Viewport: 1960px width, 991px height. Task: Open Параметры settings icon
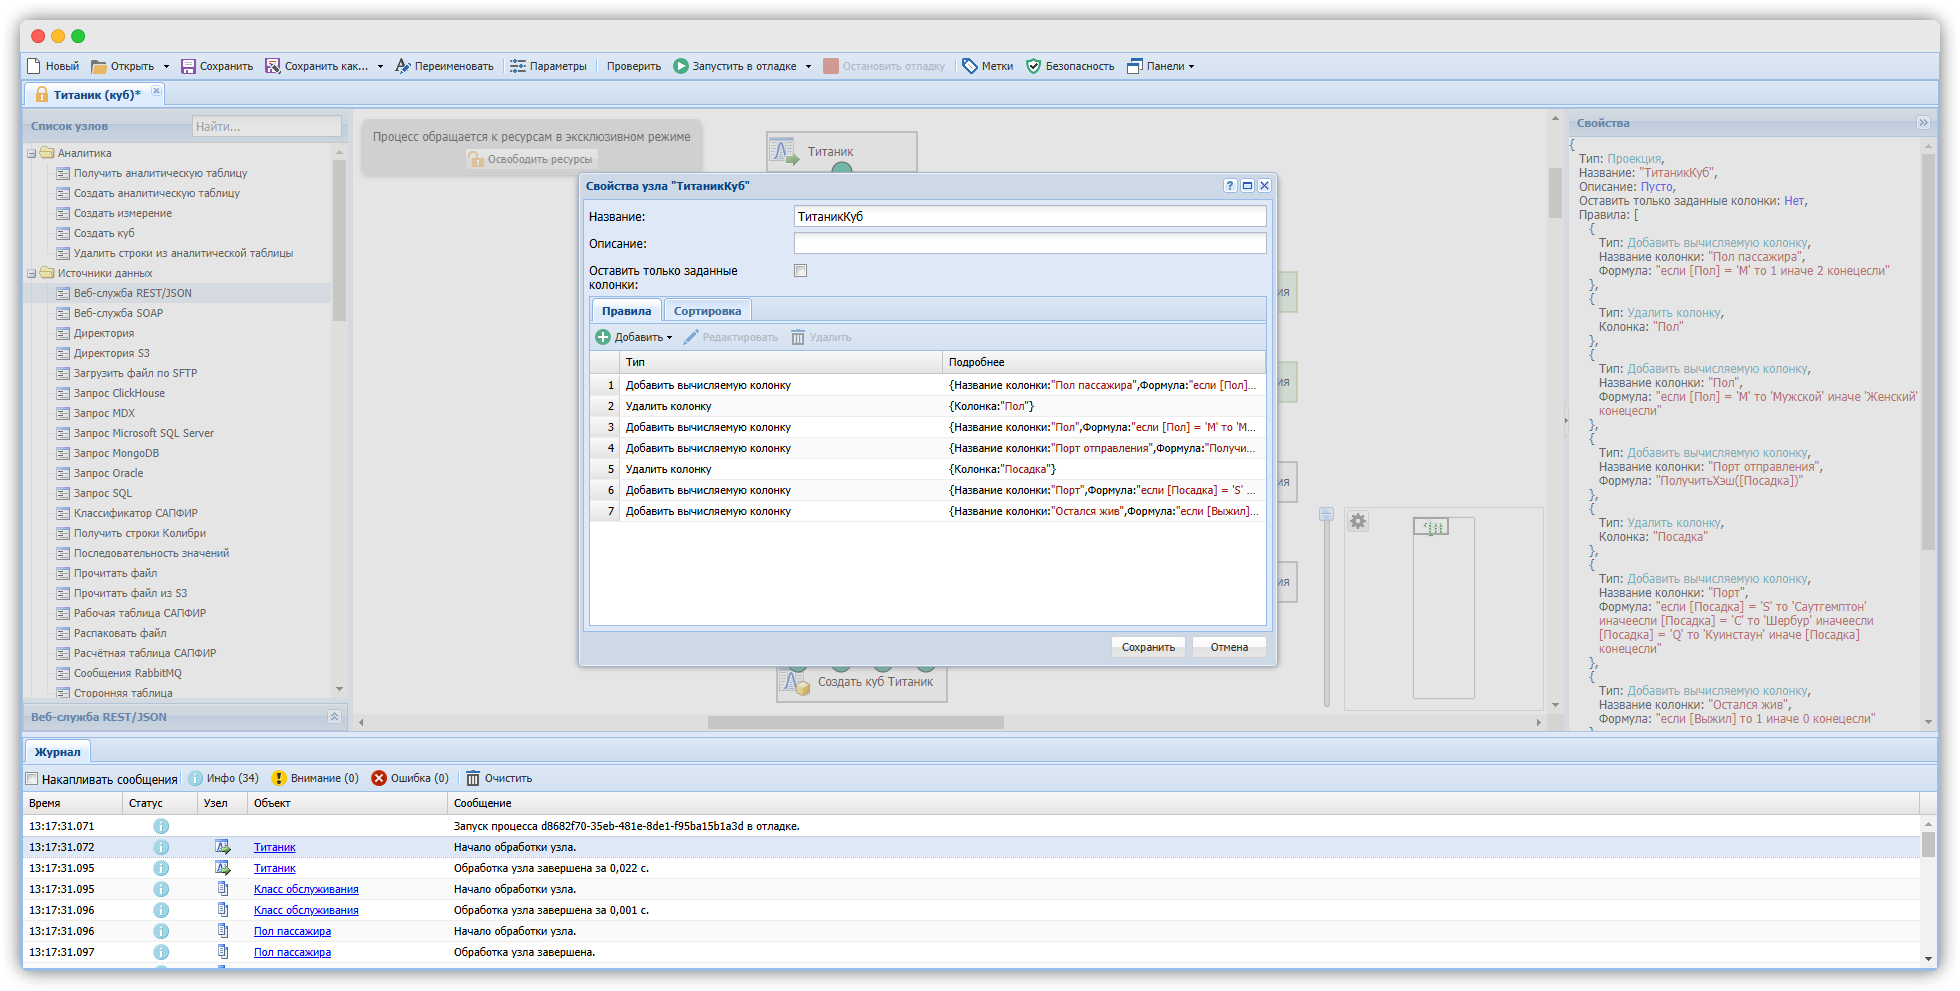pos(518,66)
